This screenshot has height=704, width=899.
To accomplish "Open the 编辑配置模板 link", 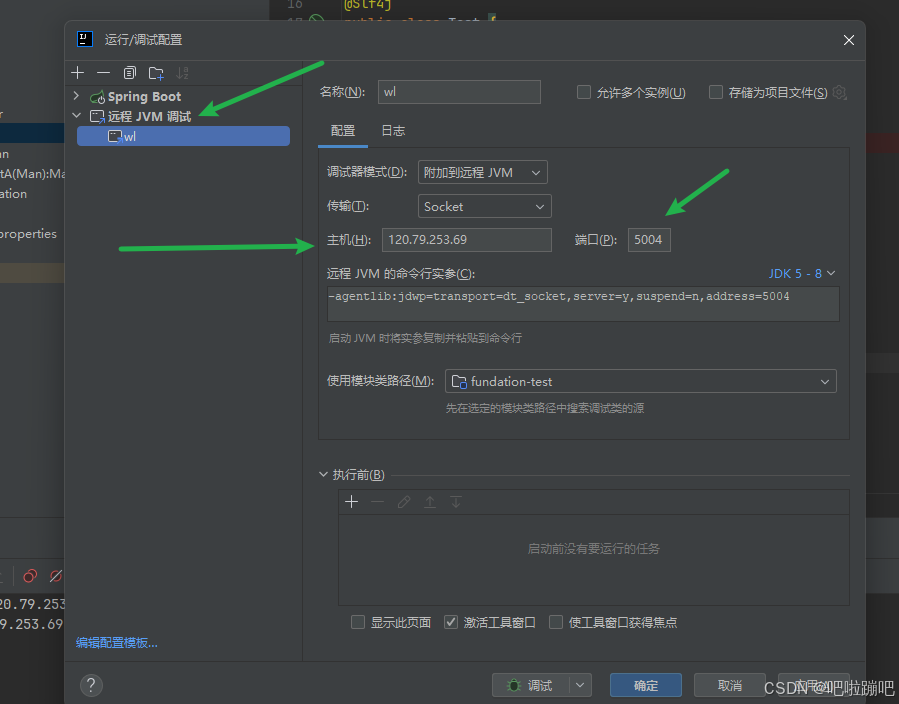I will (x=116, y=643).
